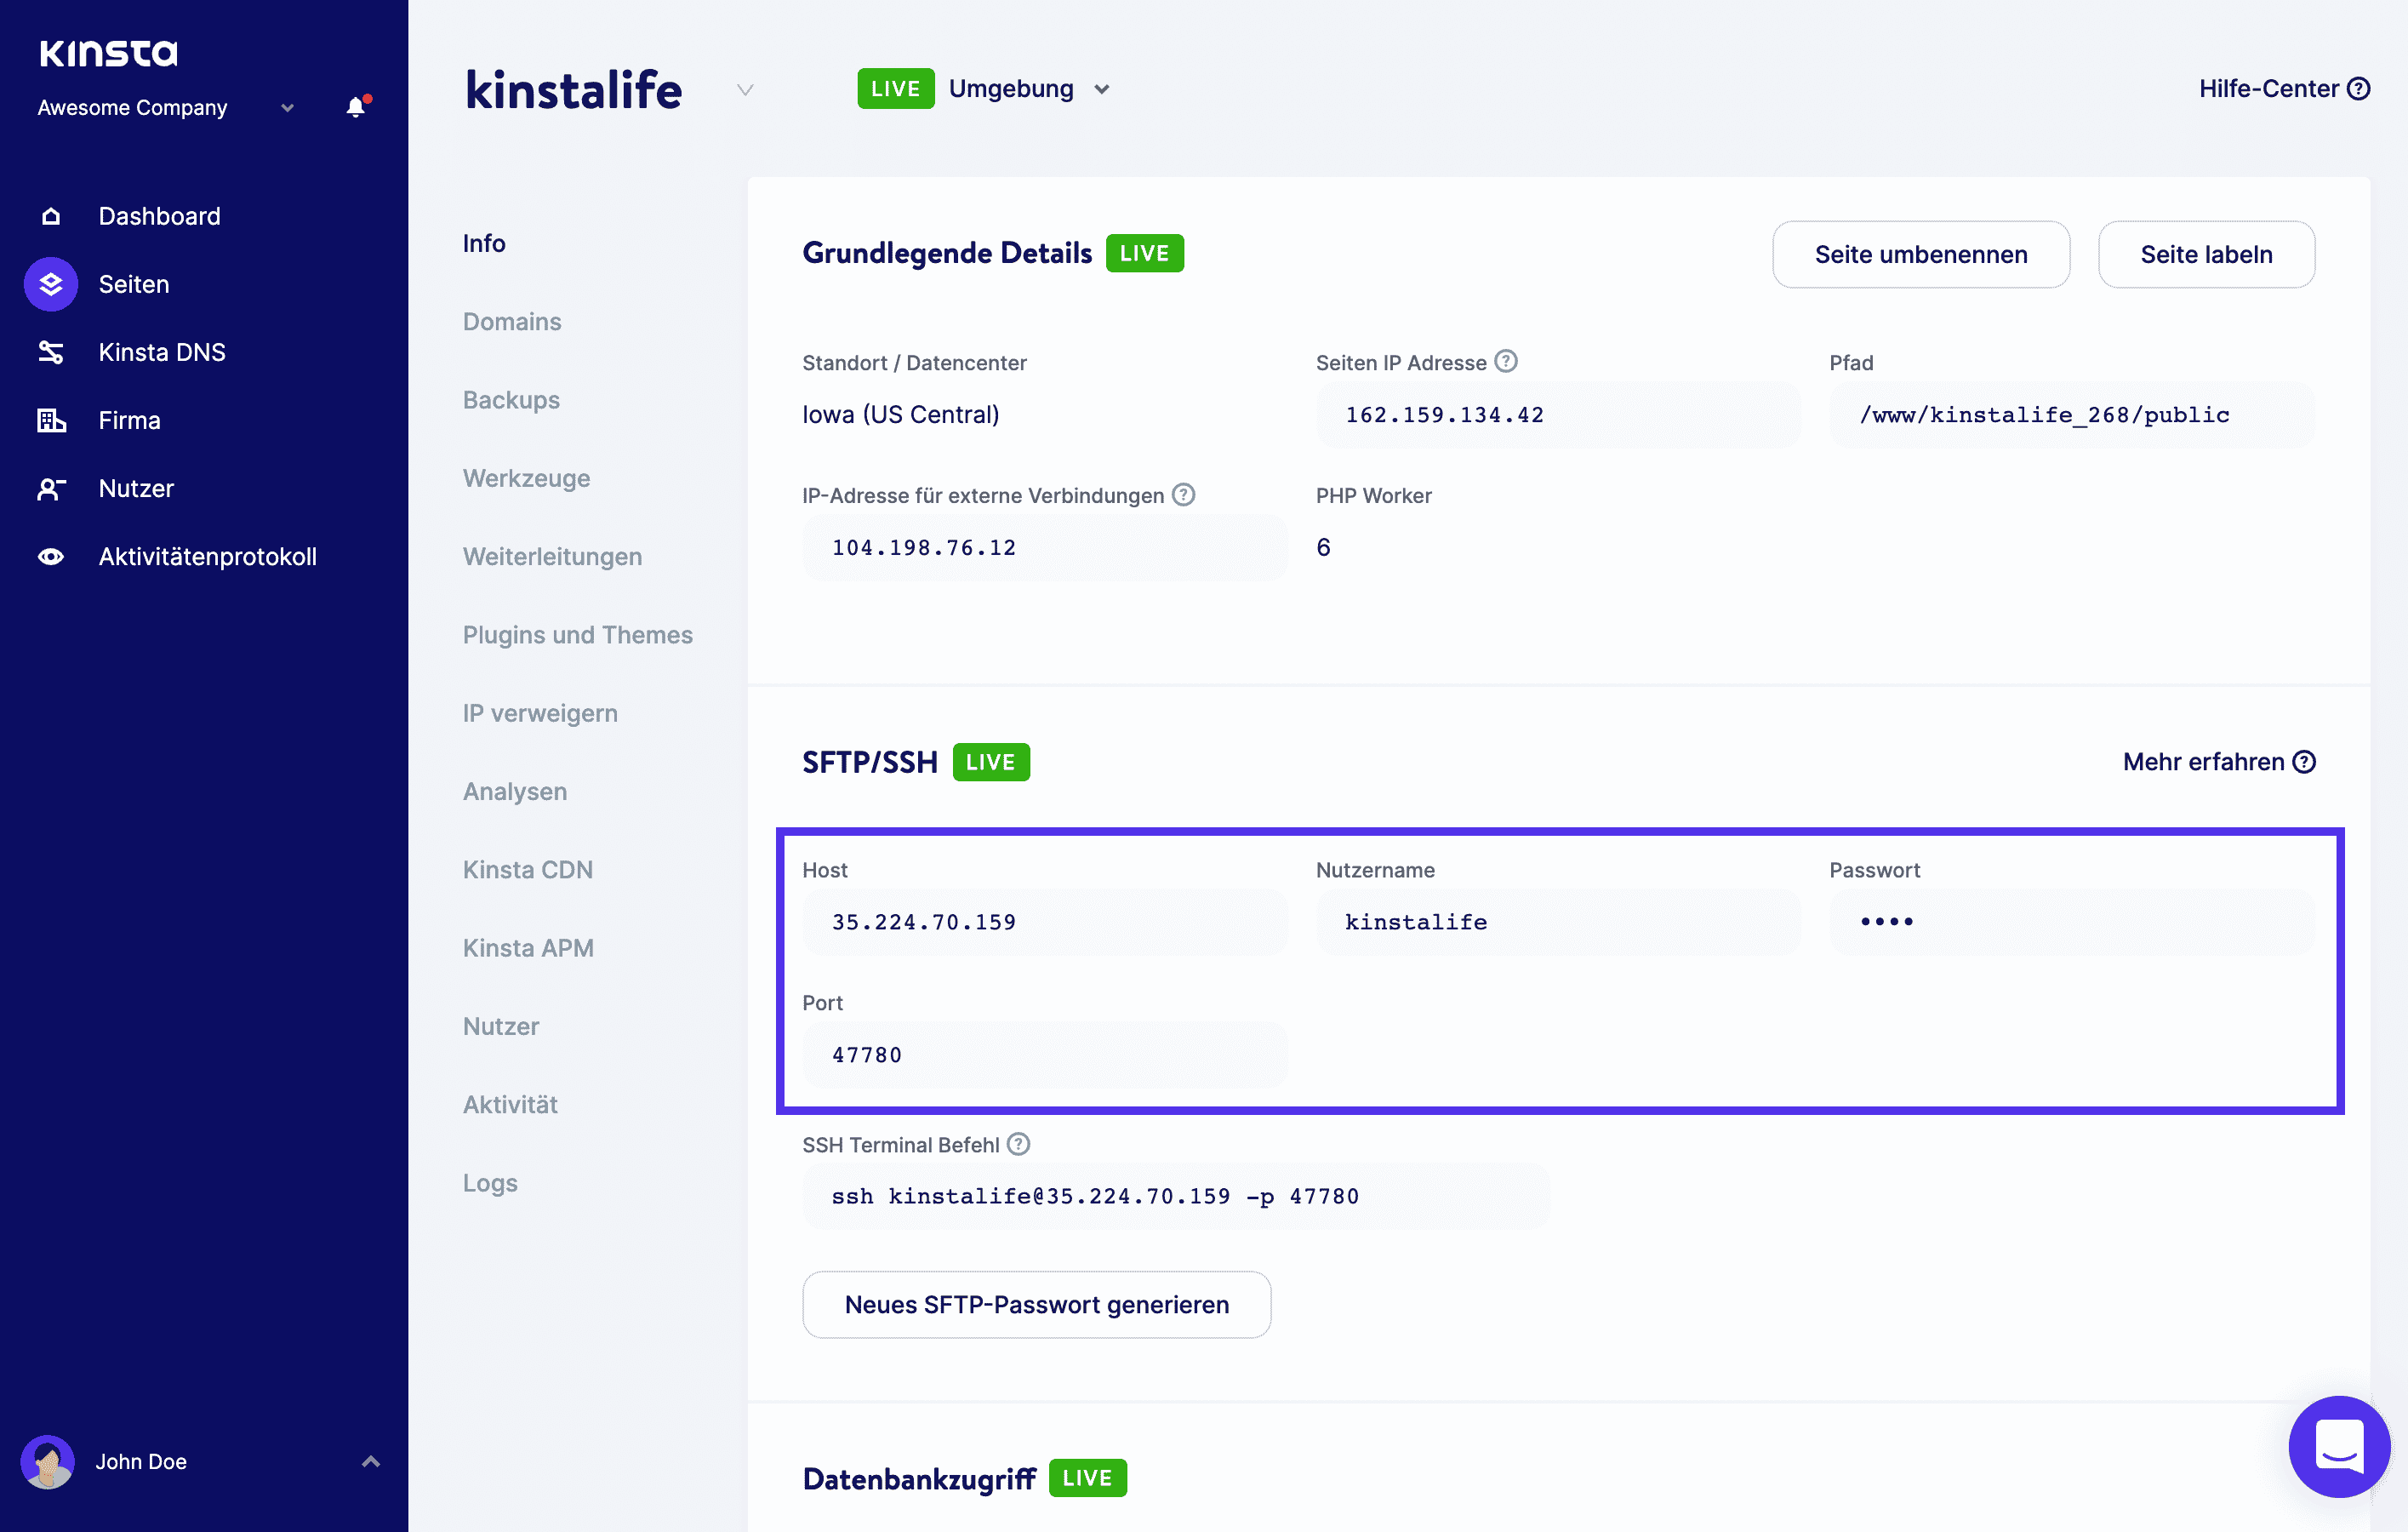The image size is (2408, 1532).
Task: Open the Hilfe-Center link
Action: click(2283, 88)
